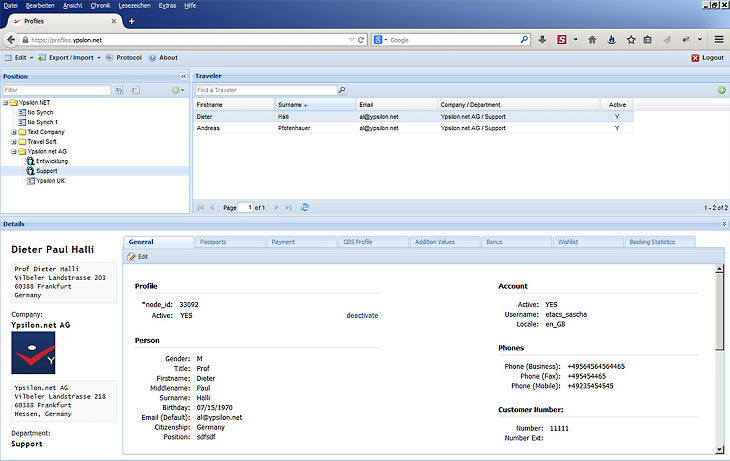Click the Edit pencil button under General tab
730x461 pixels.
coord(138,257)
